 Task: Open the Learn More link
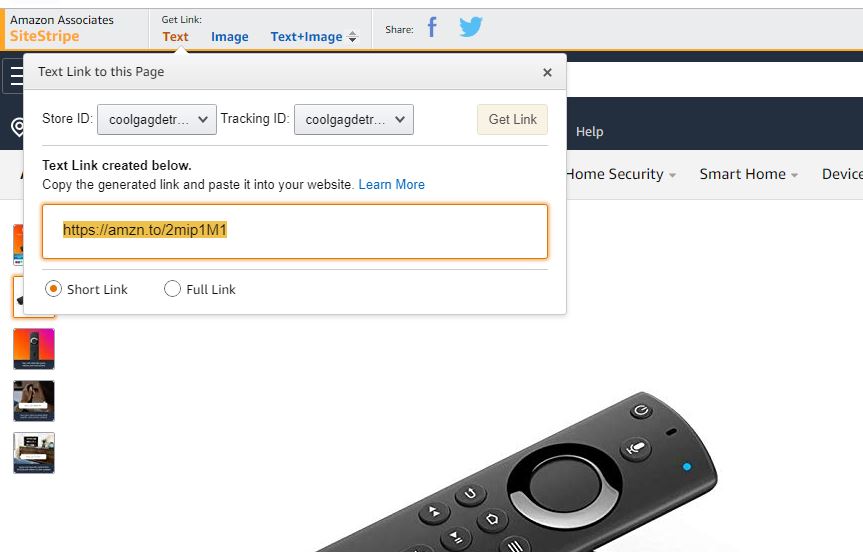[391, 184]
